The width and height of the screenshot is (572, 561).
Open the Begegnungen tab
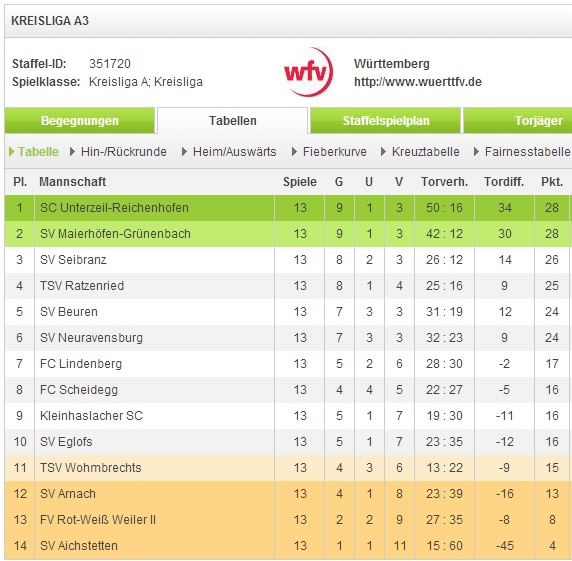point(80,121)
